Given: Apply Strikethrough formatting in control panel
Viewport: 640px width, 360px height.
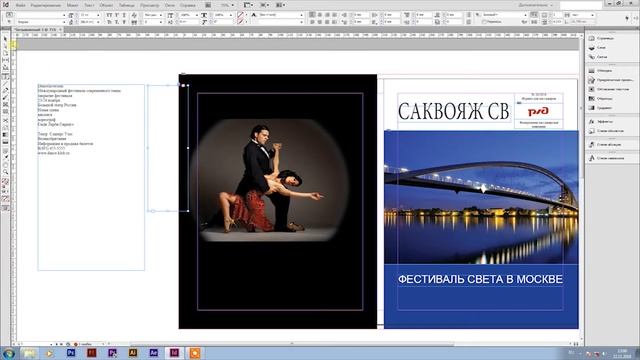Looking at the screenshot, I should click(124, 22).
